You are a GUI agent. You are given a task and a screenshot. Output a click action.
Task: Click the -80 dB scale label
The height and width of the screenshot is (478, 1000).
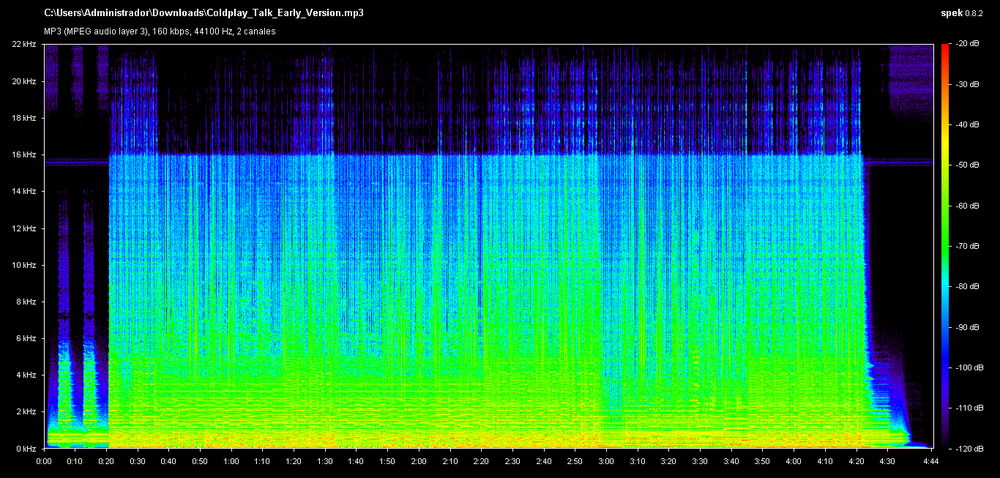966,286
